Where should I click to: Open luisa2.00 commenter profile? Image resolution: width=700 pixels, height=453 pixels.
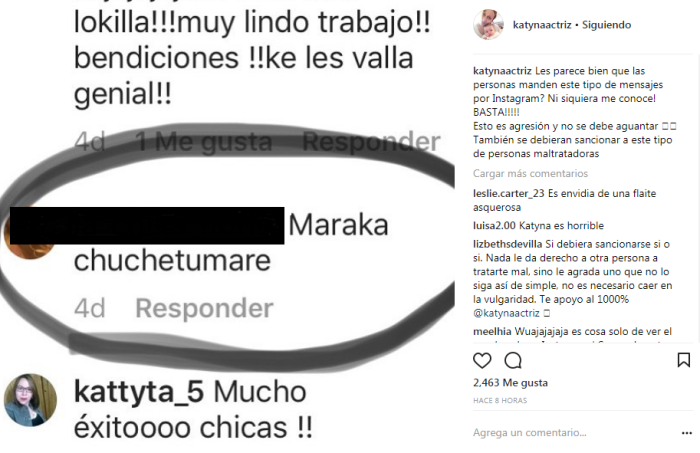494,226
